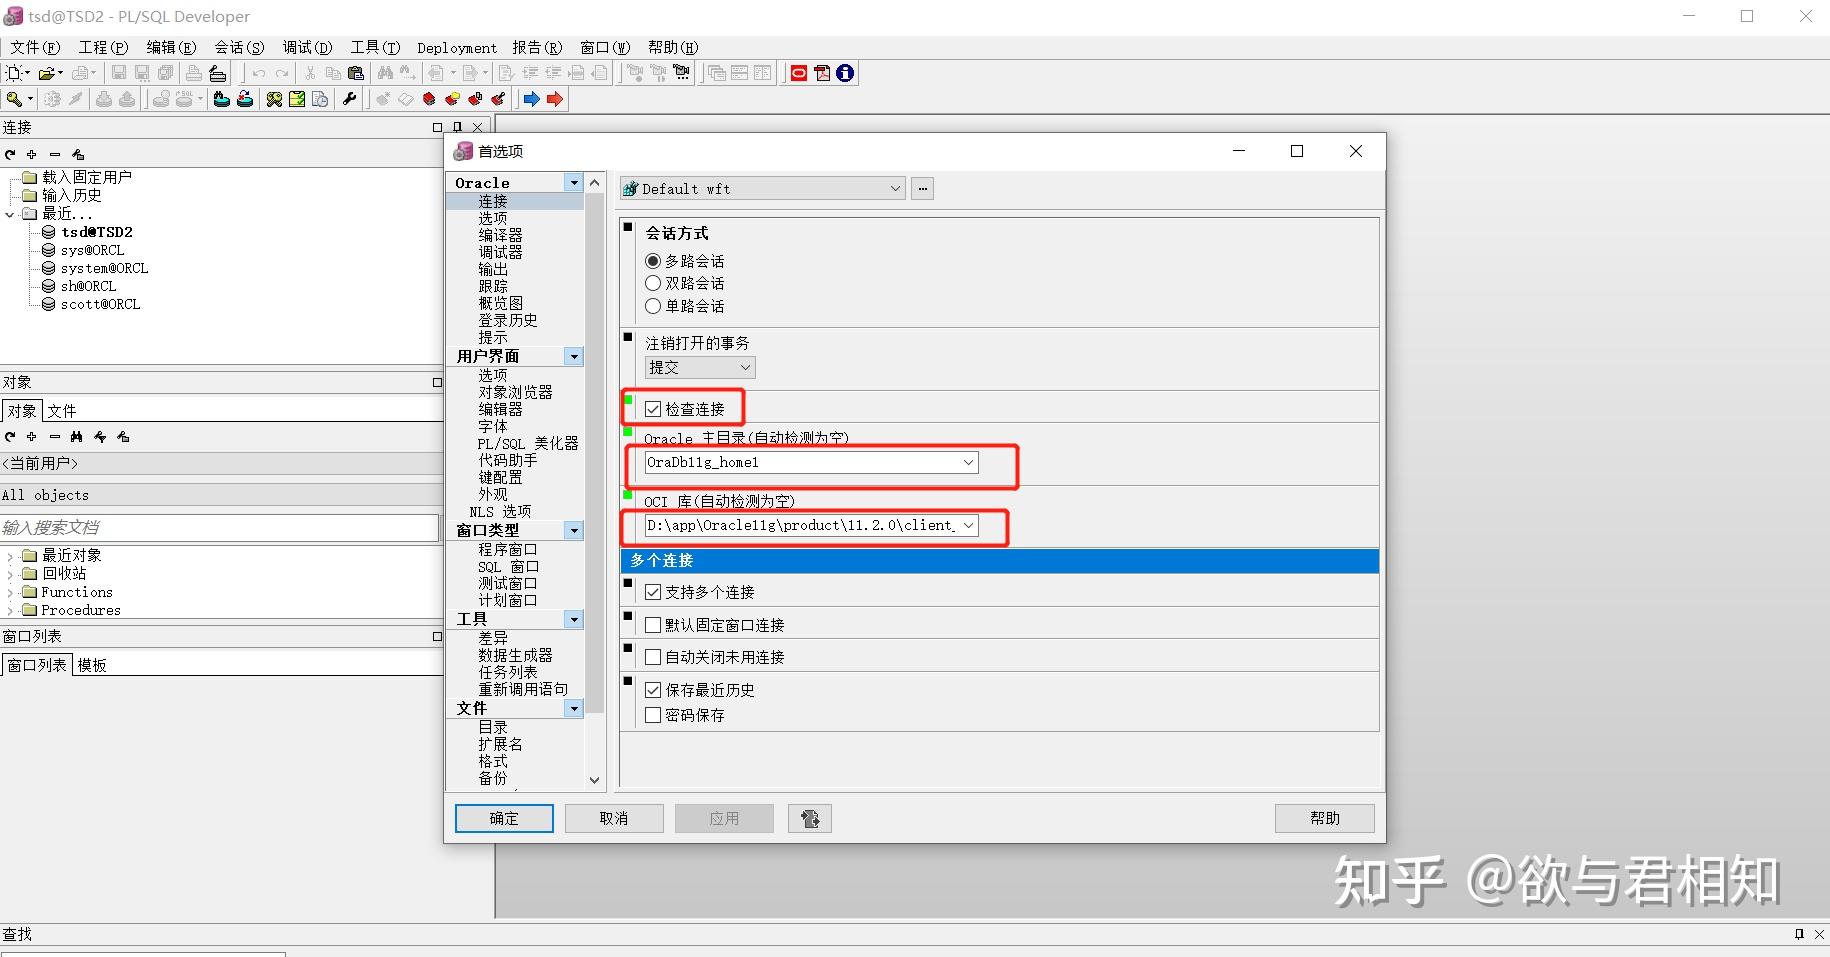Image resolution: width=1830 pixels, height=957 pixels.
Task: Click the preferences tree scroll-down arrow
Action: coord(595,780)
